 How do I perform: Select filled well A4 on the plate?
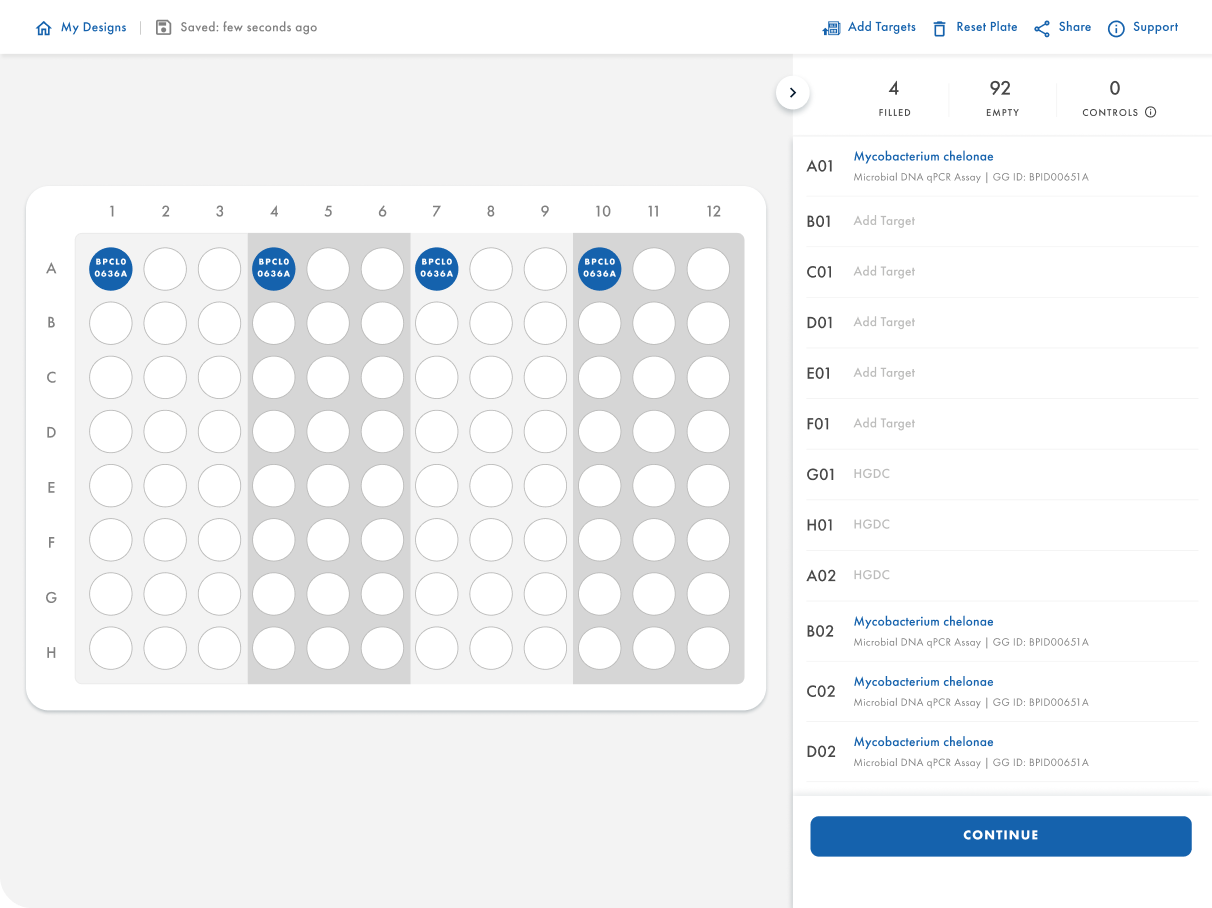pos(274,269)
